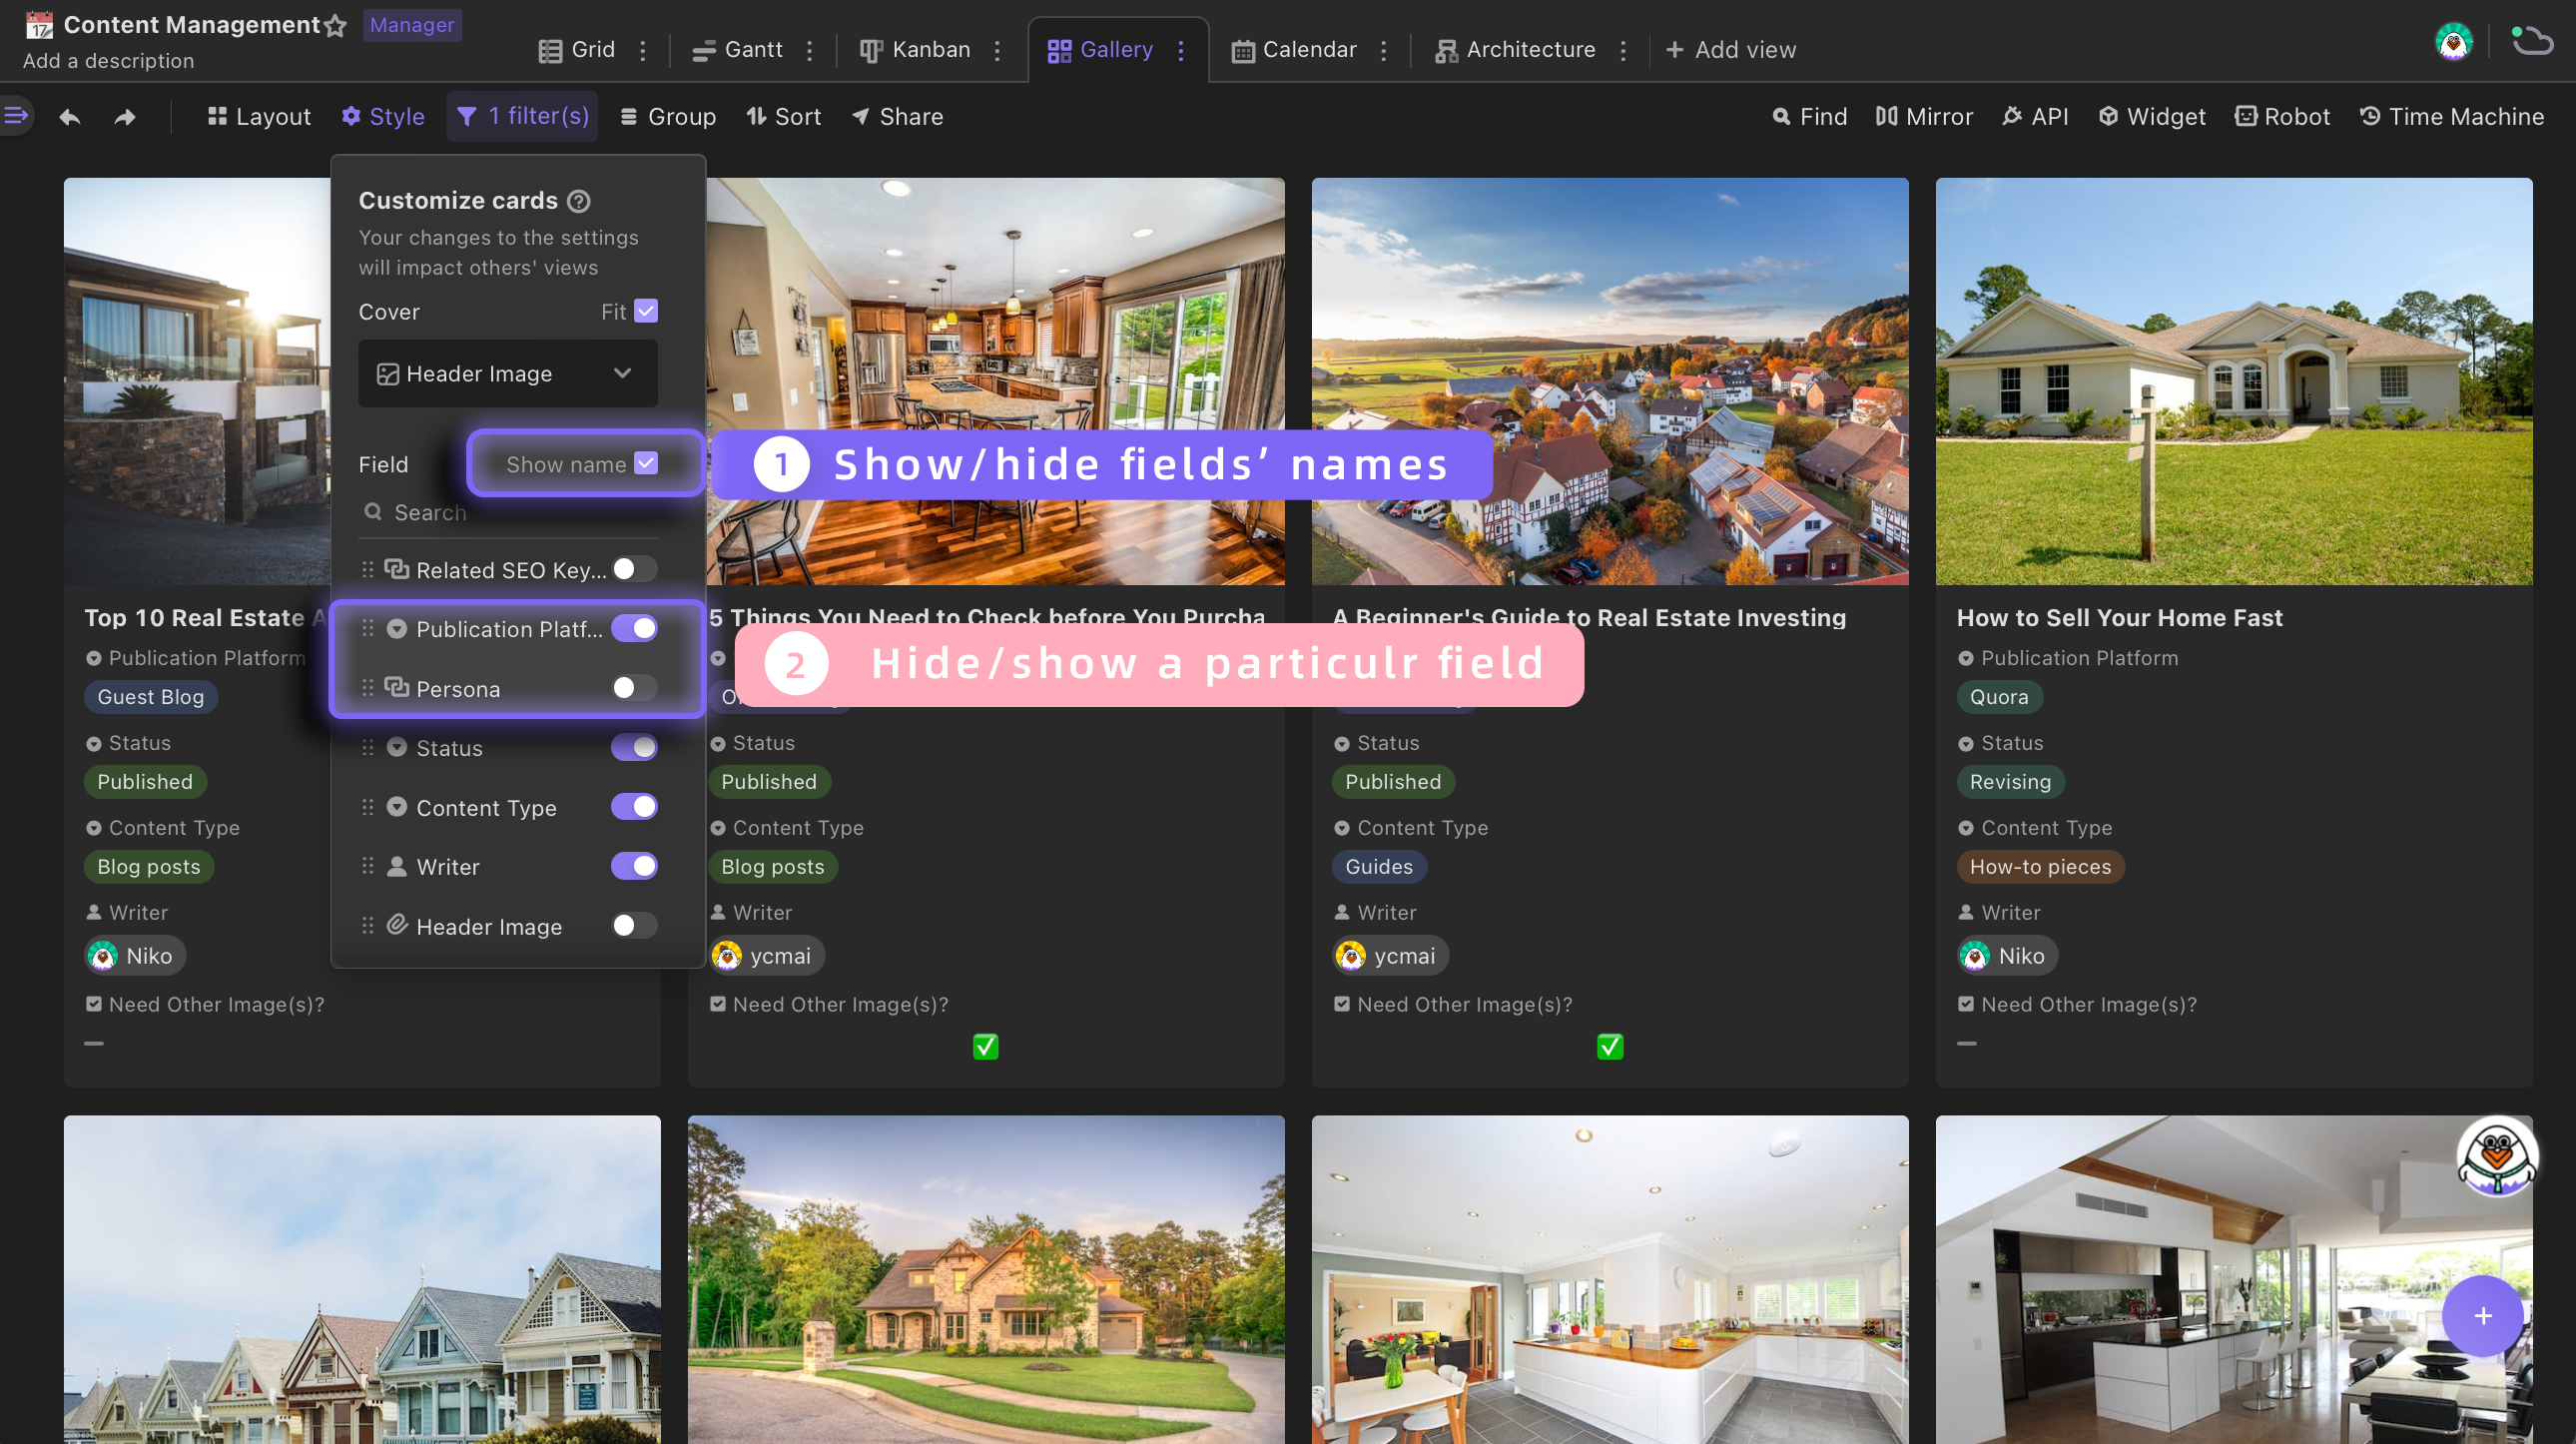Grab the drag handle for Header Image field
Viewport: 2576px width, 1444px height.
tap(368, 926)
